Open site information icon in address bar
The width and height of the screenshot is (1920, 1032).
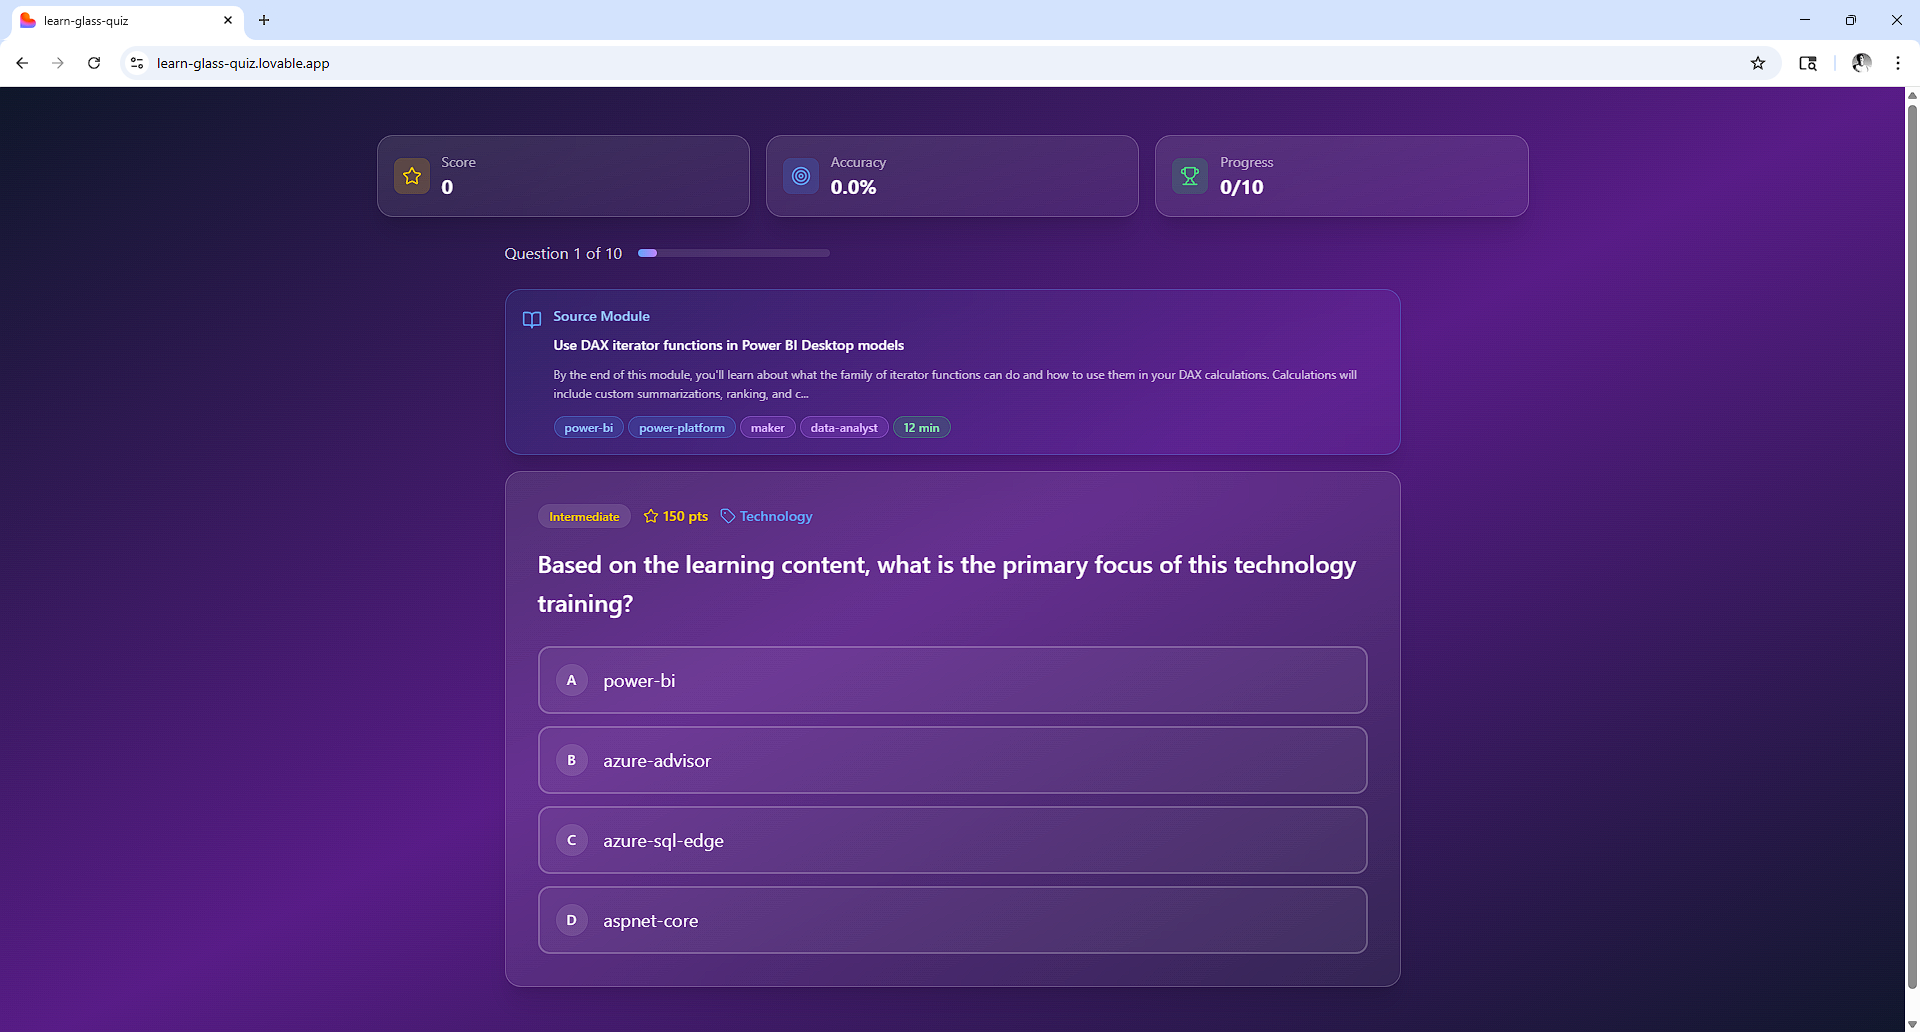137,63
